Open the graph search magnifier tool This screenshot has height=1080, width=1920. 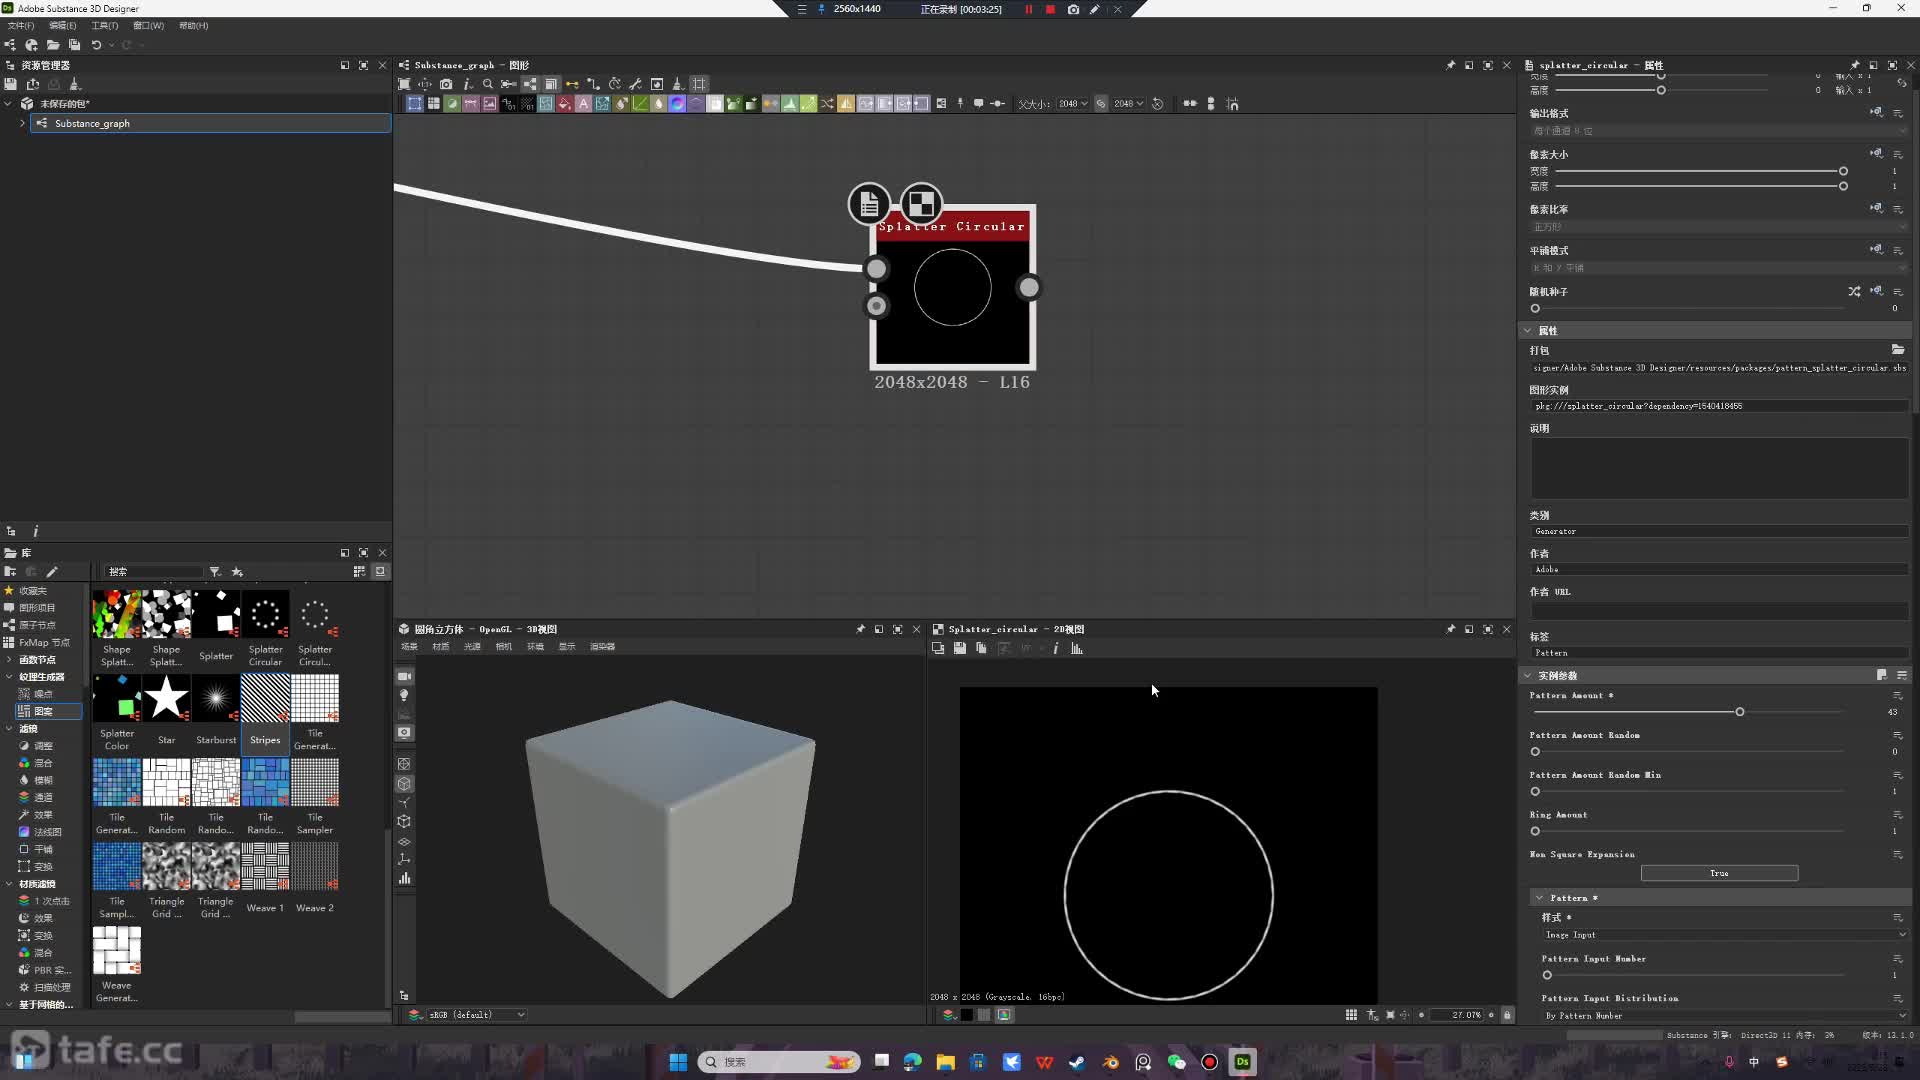coord(488,84)
